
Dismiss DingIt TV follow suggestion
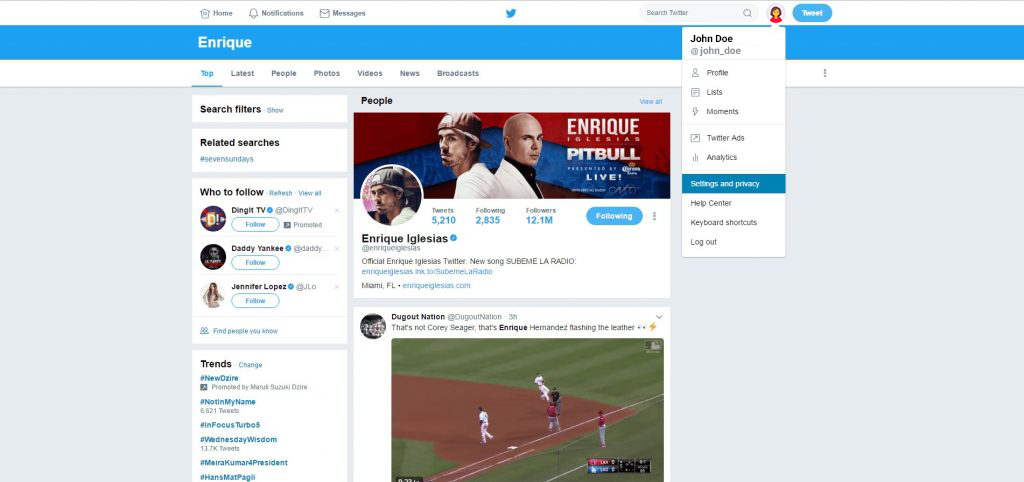tap(336, 210)
